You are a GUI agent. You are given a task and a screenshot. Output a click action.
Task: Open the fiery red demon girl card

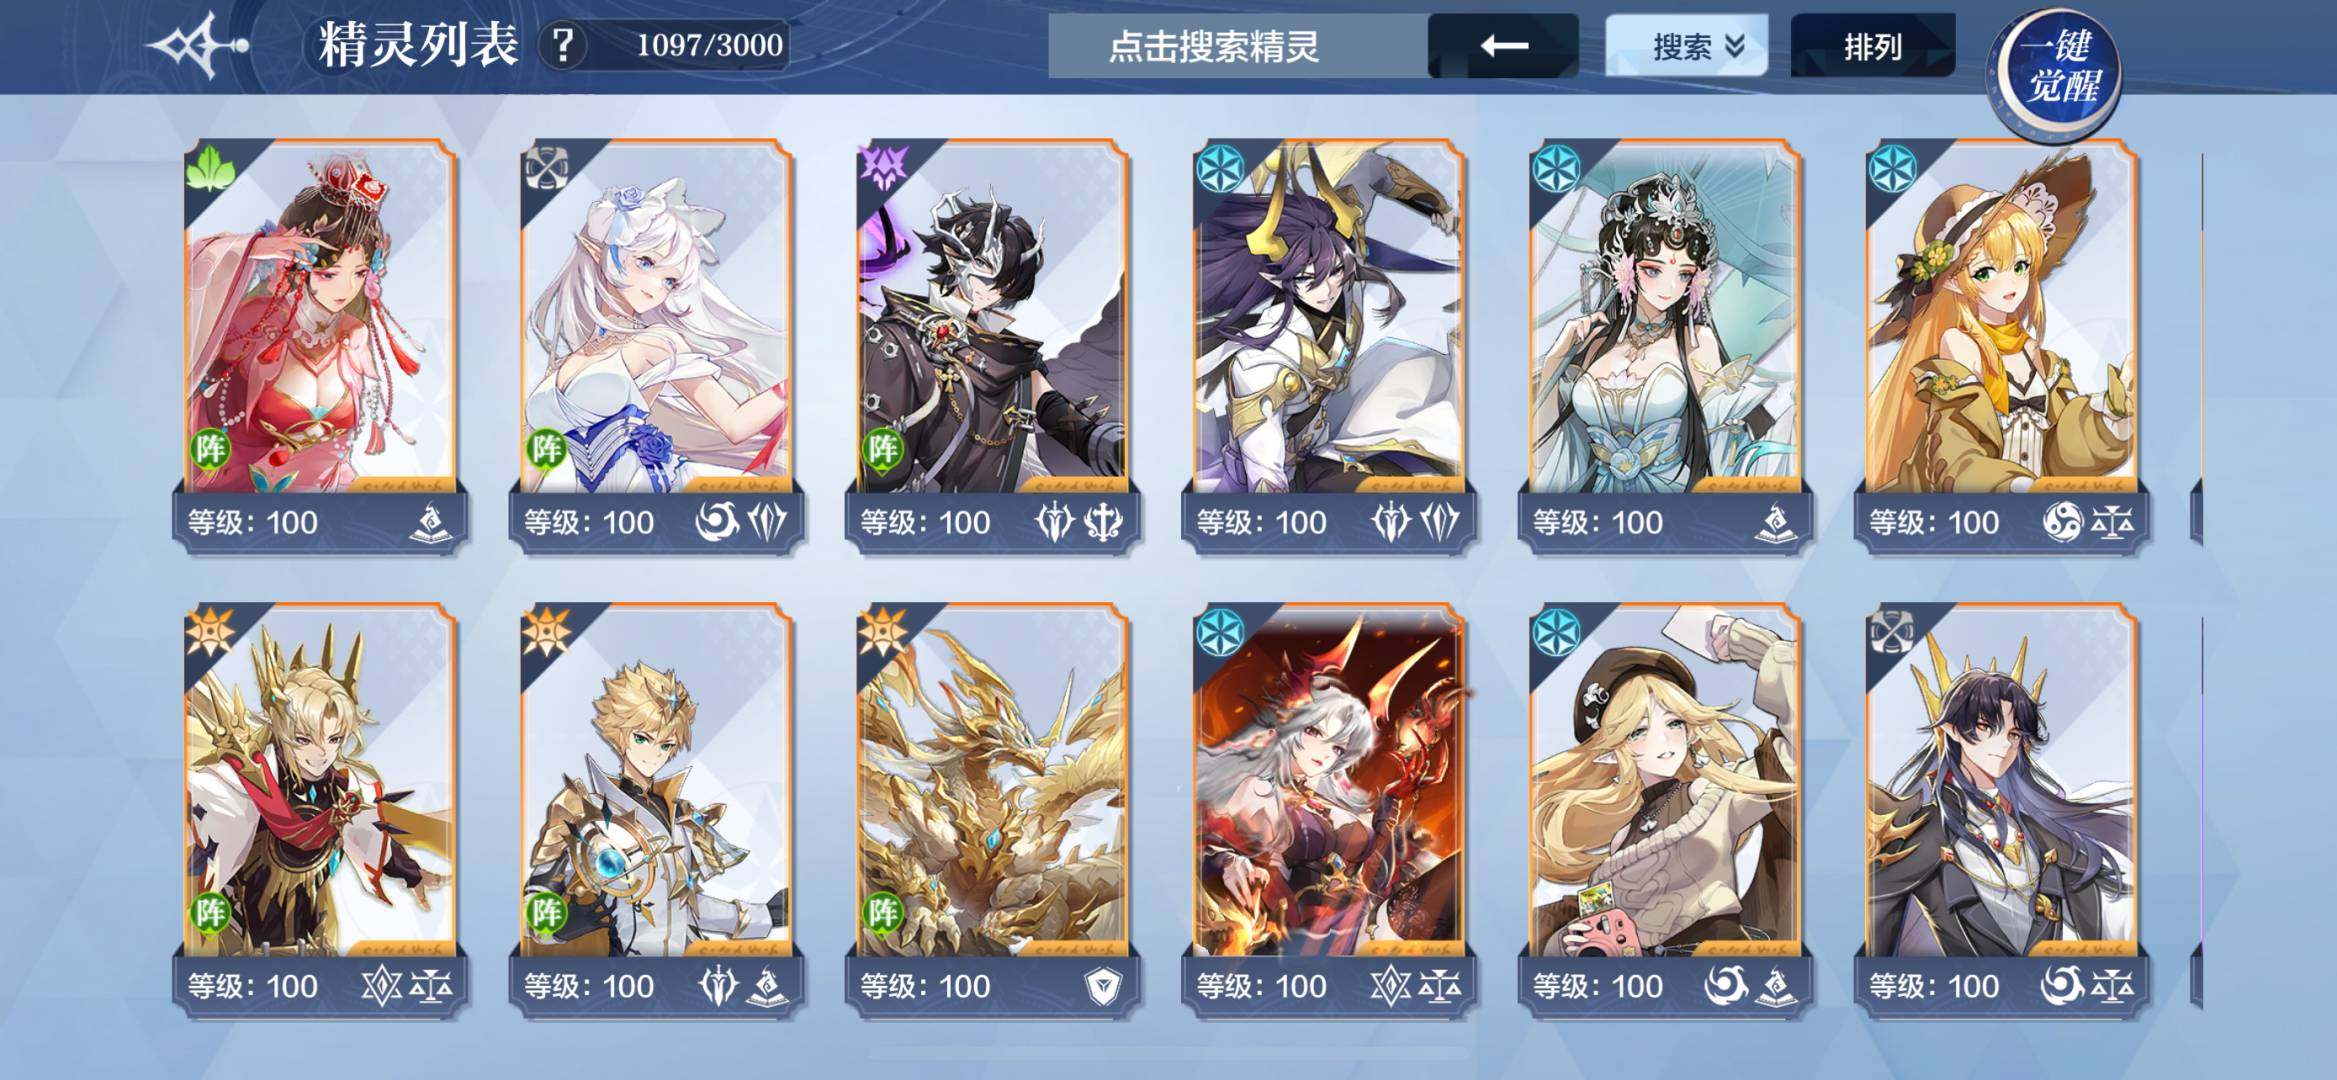1329,809
